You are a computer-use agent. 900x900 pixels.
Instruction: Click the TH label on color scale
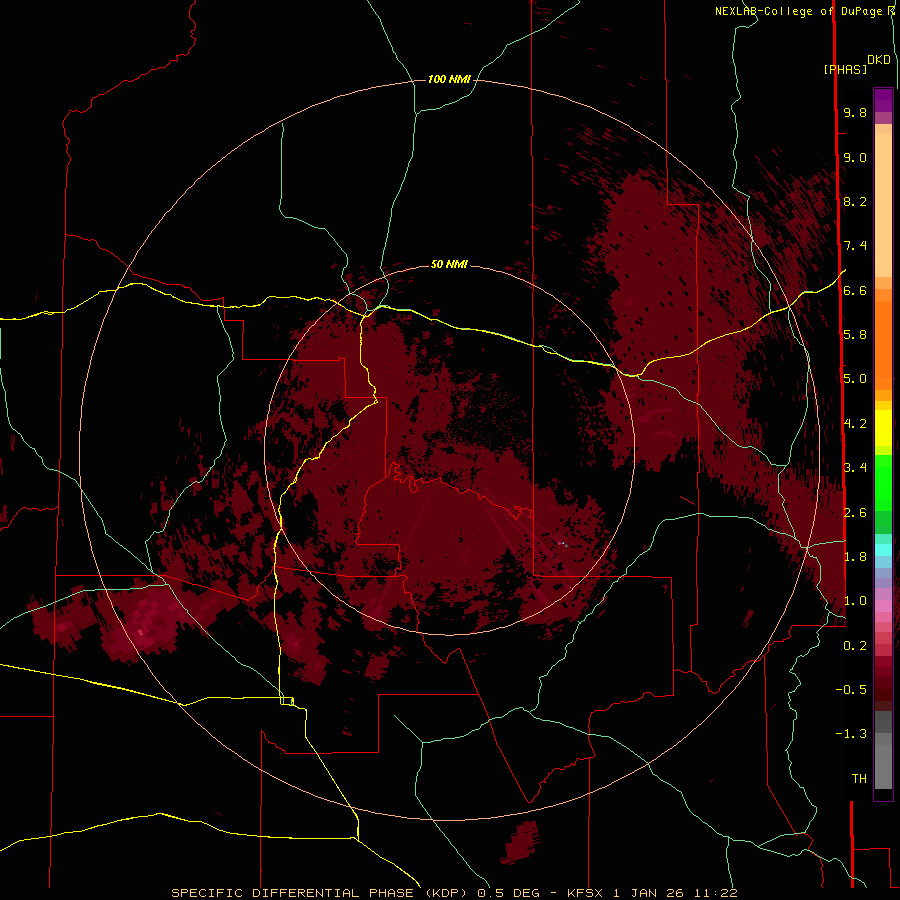click(x=859, y=779)
